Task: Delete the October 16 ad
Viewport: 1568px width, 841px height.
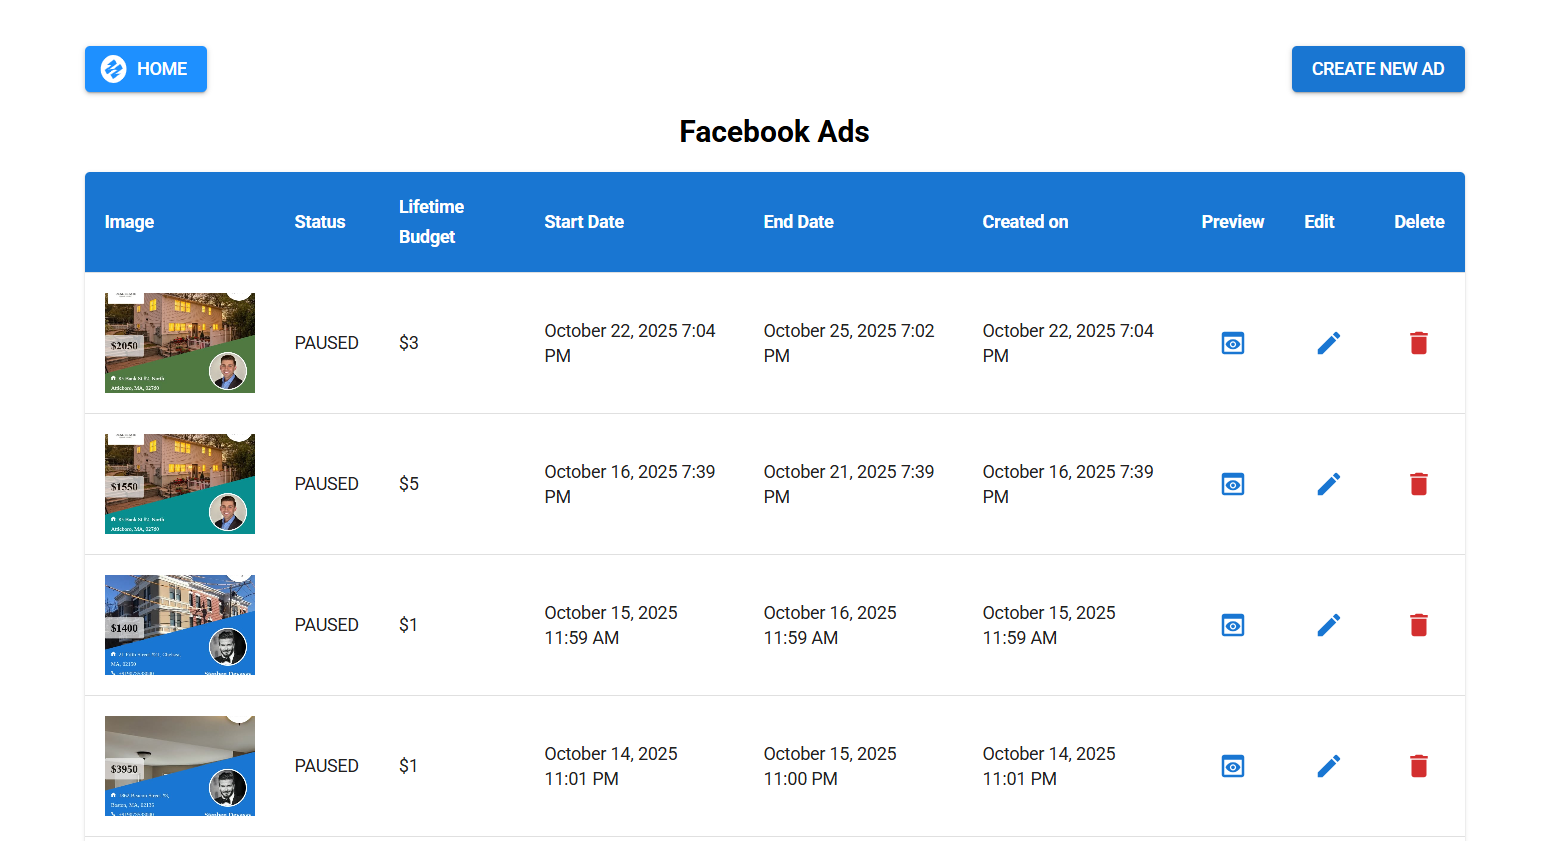Action: pyautogui.click(x=1418, y=484)
